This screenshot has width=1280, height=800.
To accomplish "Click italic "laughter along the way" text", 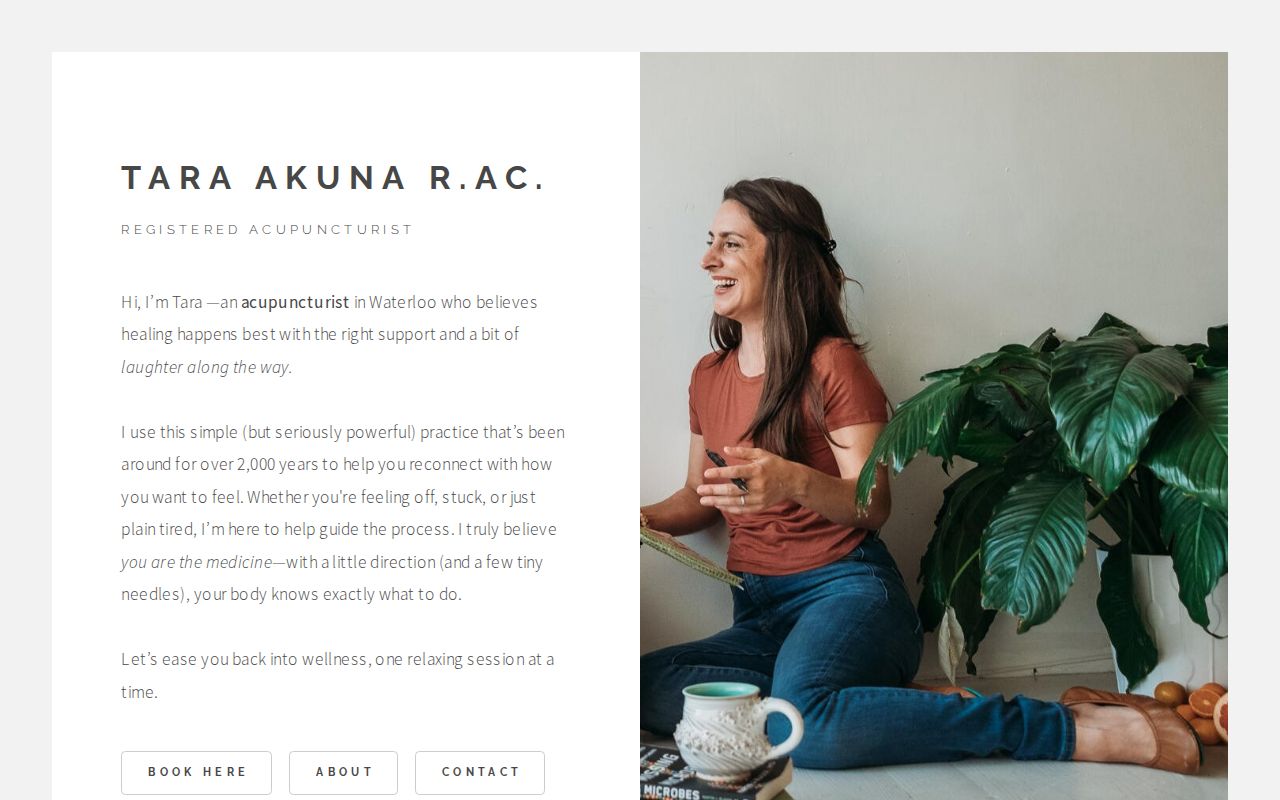I will tap(206, 367).
